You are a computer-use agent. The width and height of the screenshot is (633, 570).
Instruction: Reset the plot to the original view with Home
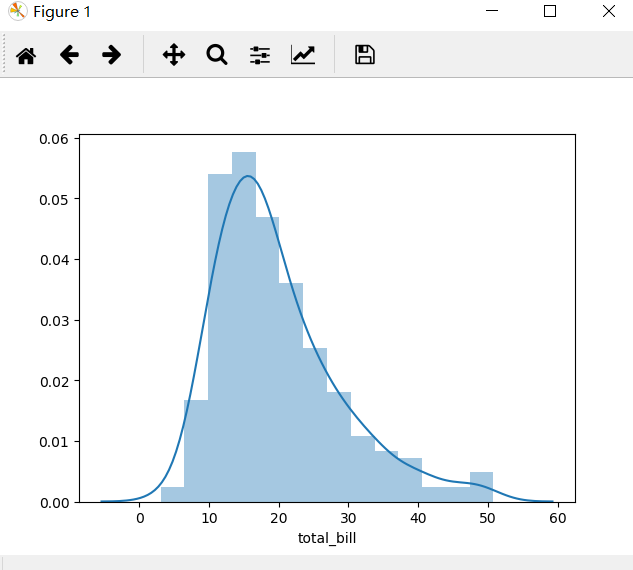point(26,55)
